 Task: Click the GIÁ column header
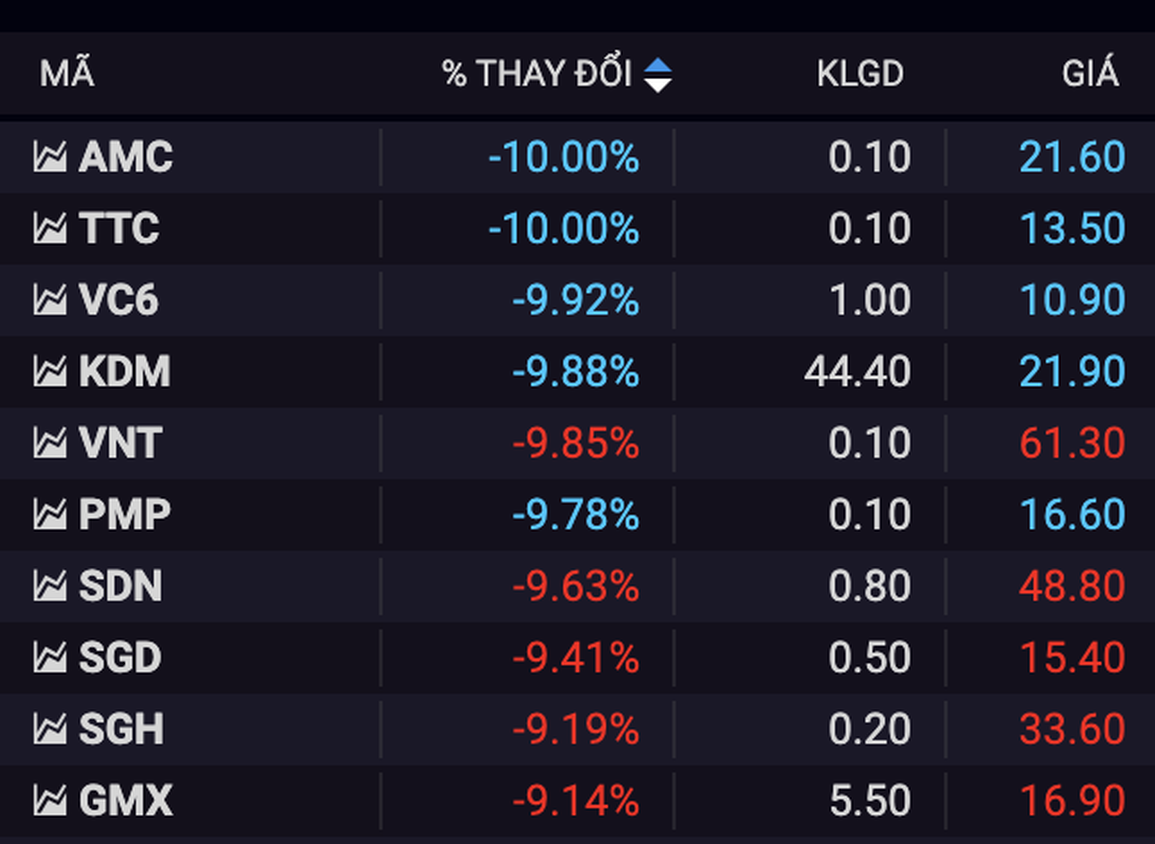1090,74
